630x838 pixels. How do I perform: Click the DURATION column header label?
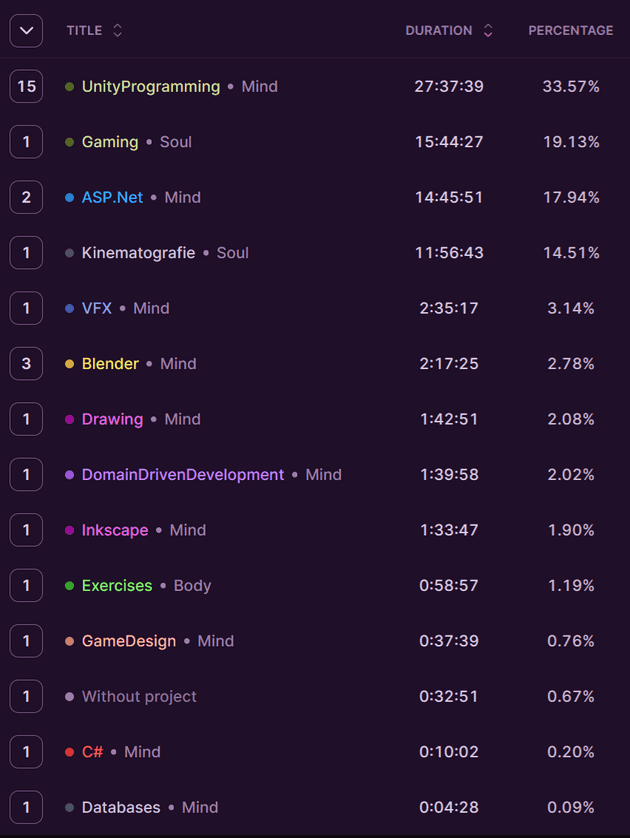(x=439, y=30)
